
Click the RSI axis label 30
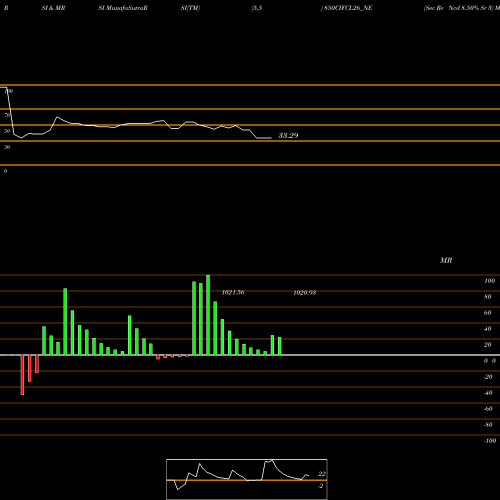pyautogui.click(x=7, y=147)
